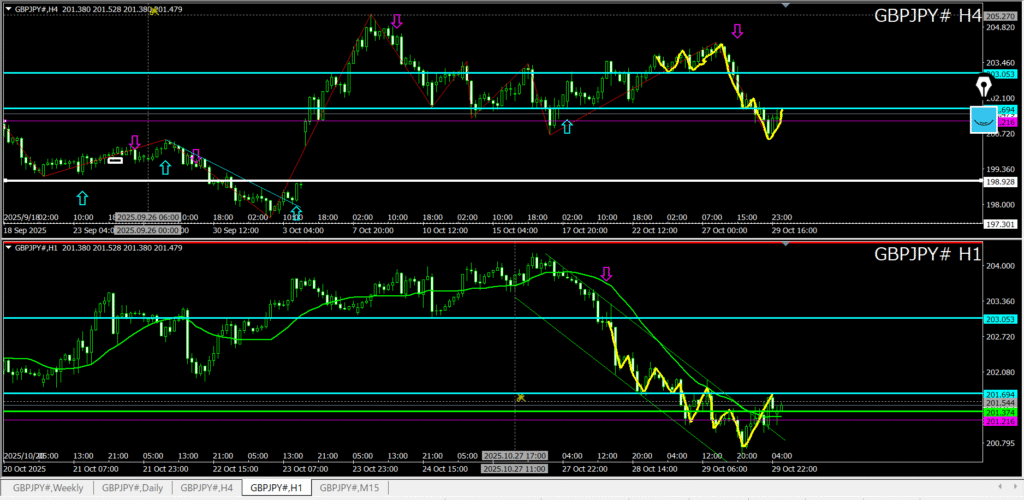Image resolution: width=1024 pixels, height=500 pixels.
Task: Select rightmost magenta down arrow in H4 chart
Action: [737, 31]
